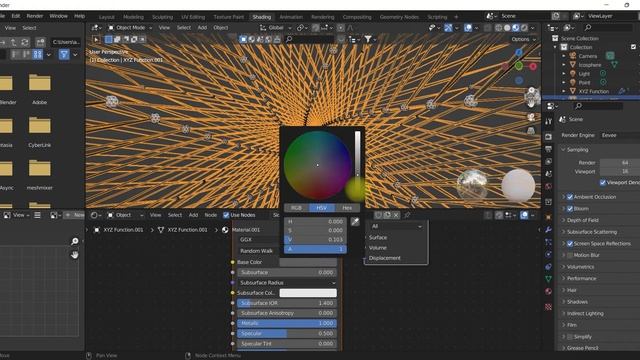Open the Object Mode dropdown
640x360 pixels.
[130, 28]
